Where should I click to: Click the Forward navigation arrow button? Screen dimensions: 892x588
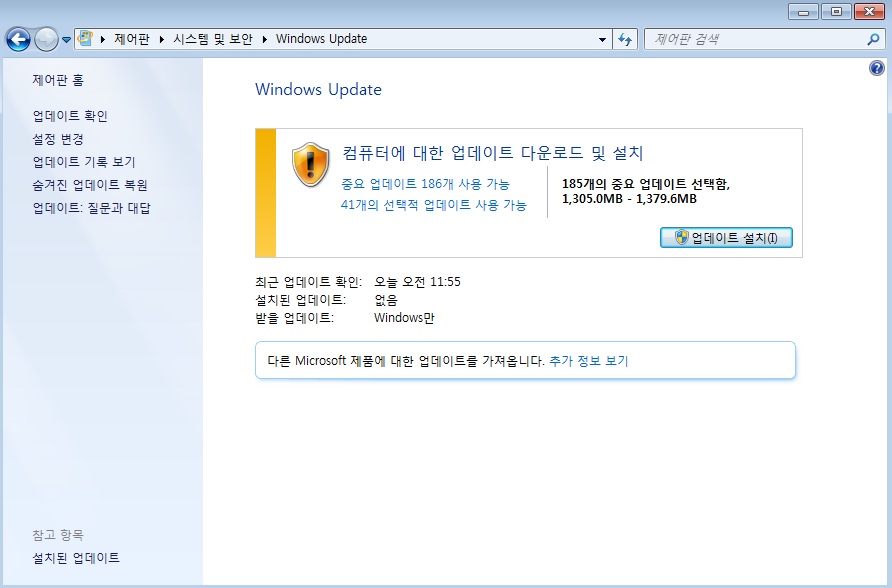(x=46, y=39)
